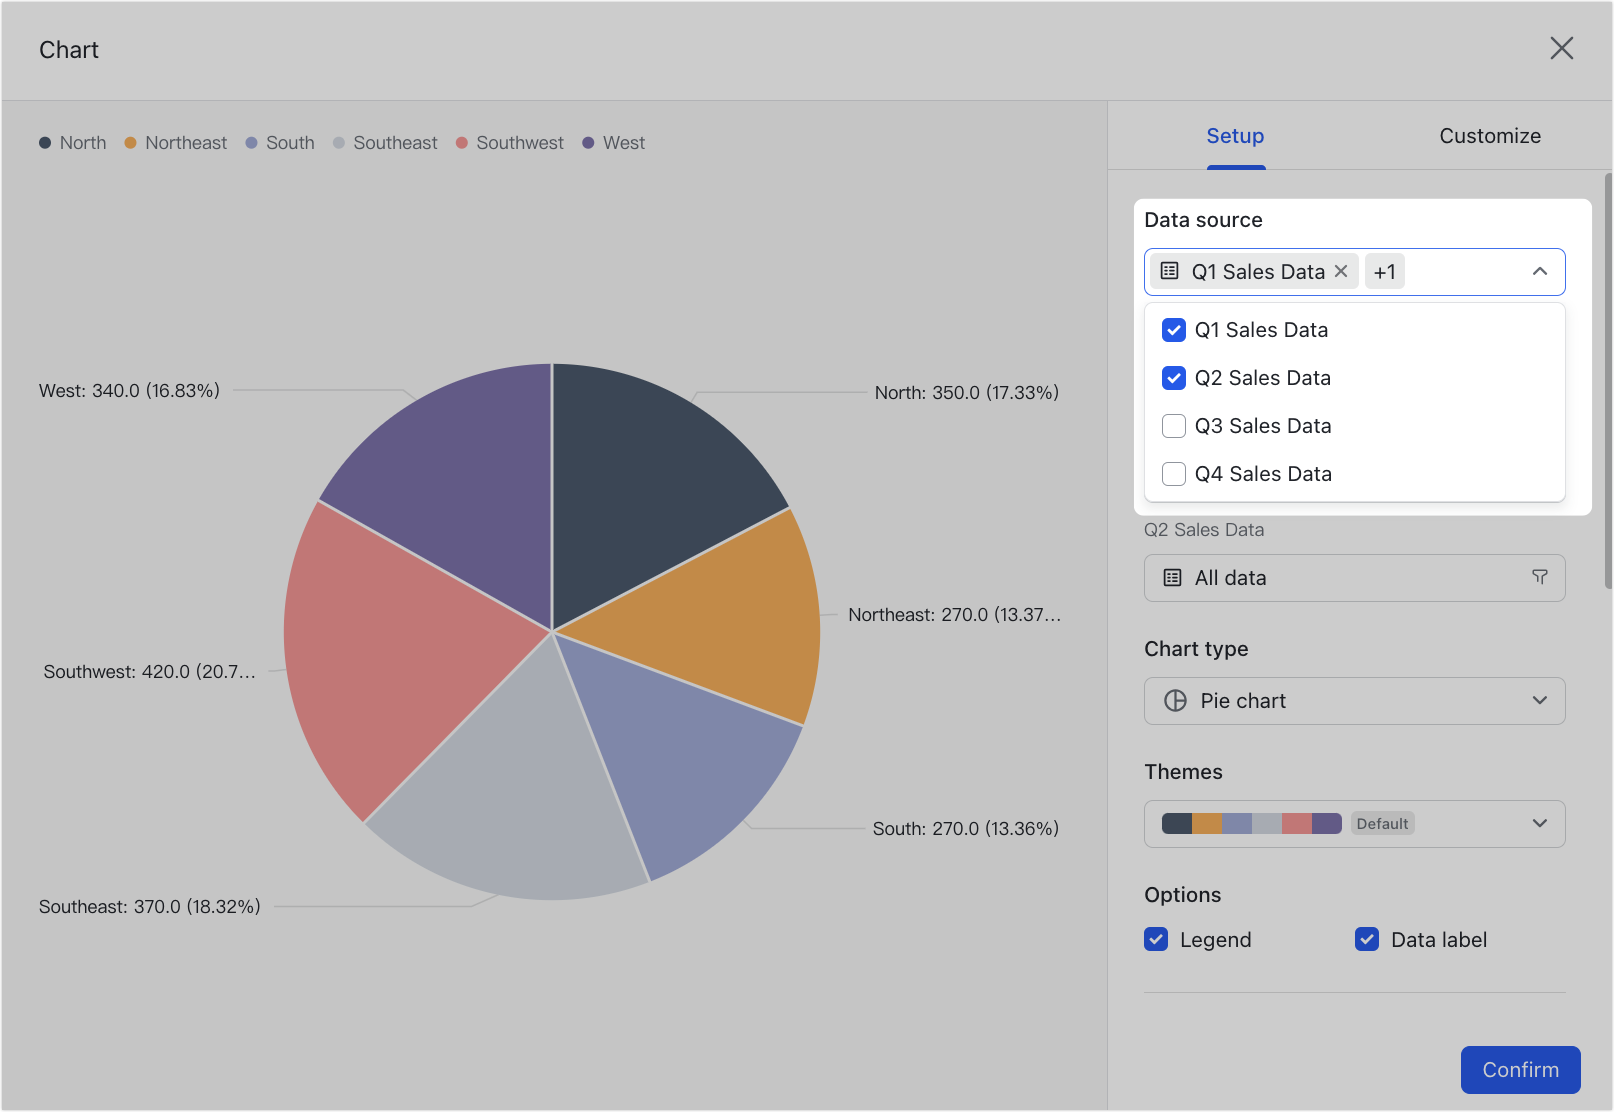
Task: Remove Q1 Sales Data using its X icon
Action: (x=1340, y=271)
